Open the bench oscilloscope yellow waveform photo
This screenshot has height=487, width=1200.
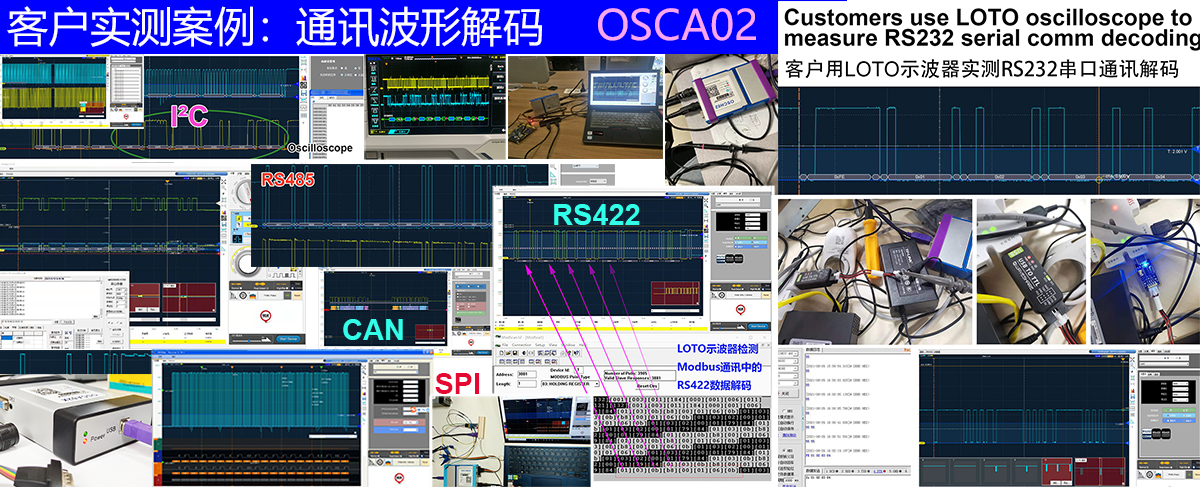(x=436, y=105)
